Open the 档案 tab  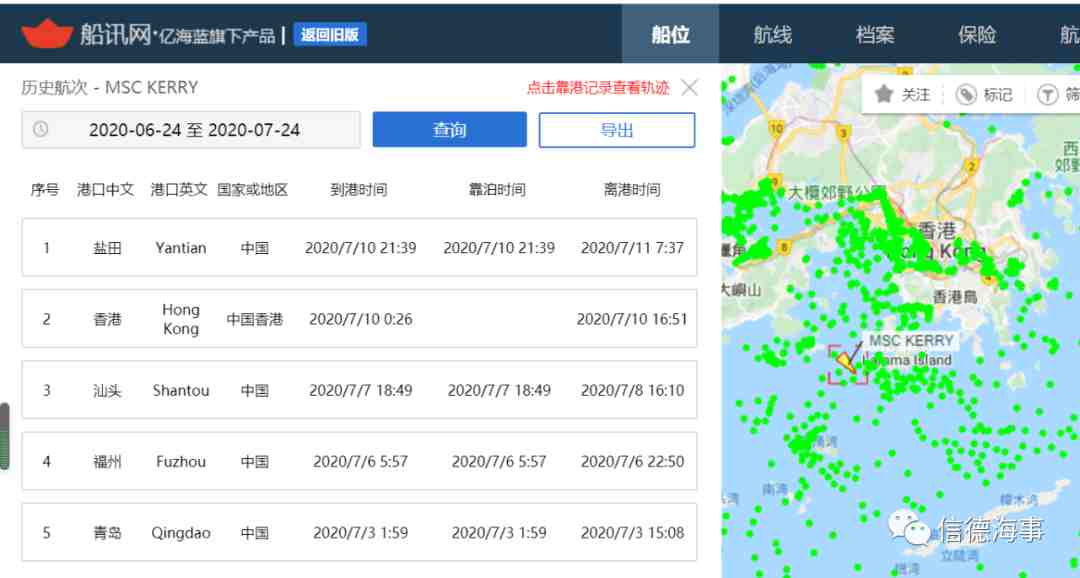click(x=875, y=34)
